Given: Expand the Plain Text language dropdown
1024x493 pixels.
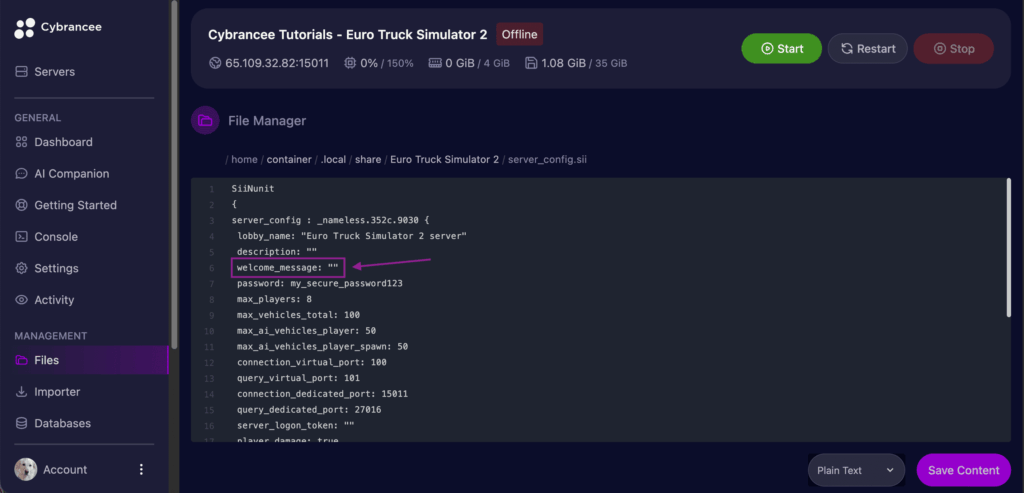Looking at the screenshot, I should click(x=855, y=470).
